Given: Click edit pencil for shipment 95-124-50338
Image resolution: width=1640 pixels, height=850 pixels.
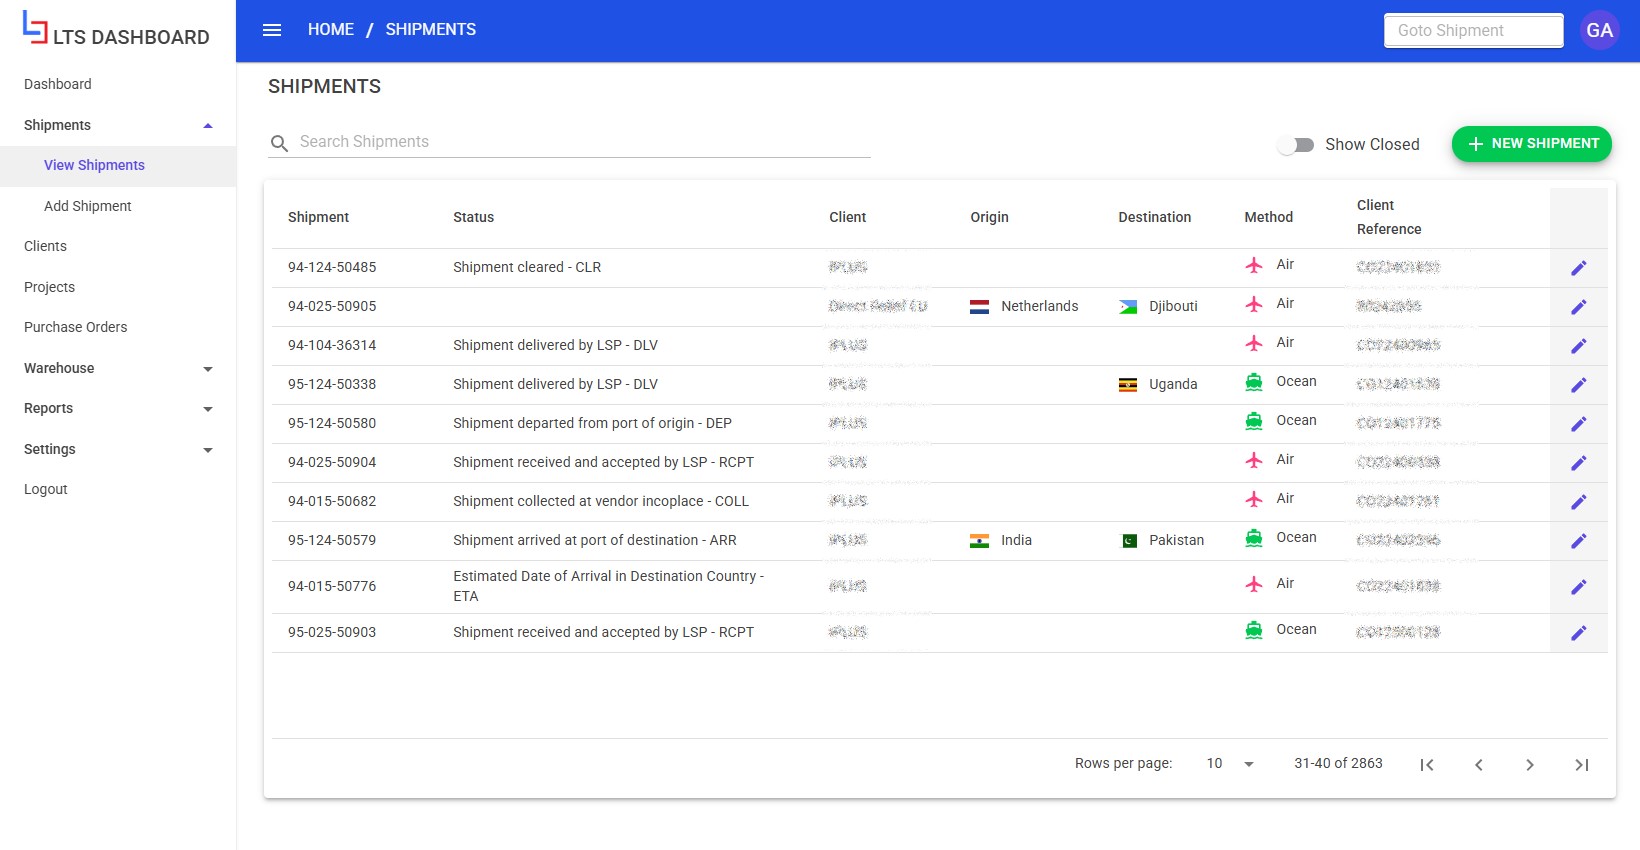Looking at the screenshot, I should click(x=1578, y=385).
